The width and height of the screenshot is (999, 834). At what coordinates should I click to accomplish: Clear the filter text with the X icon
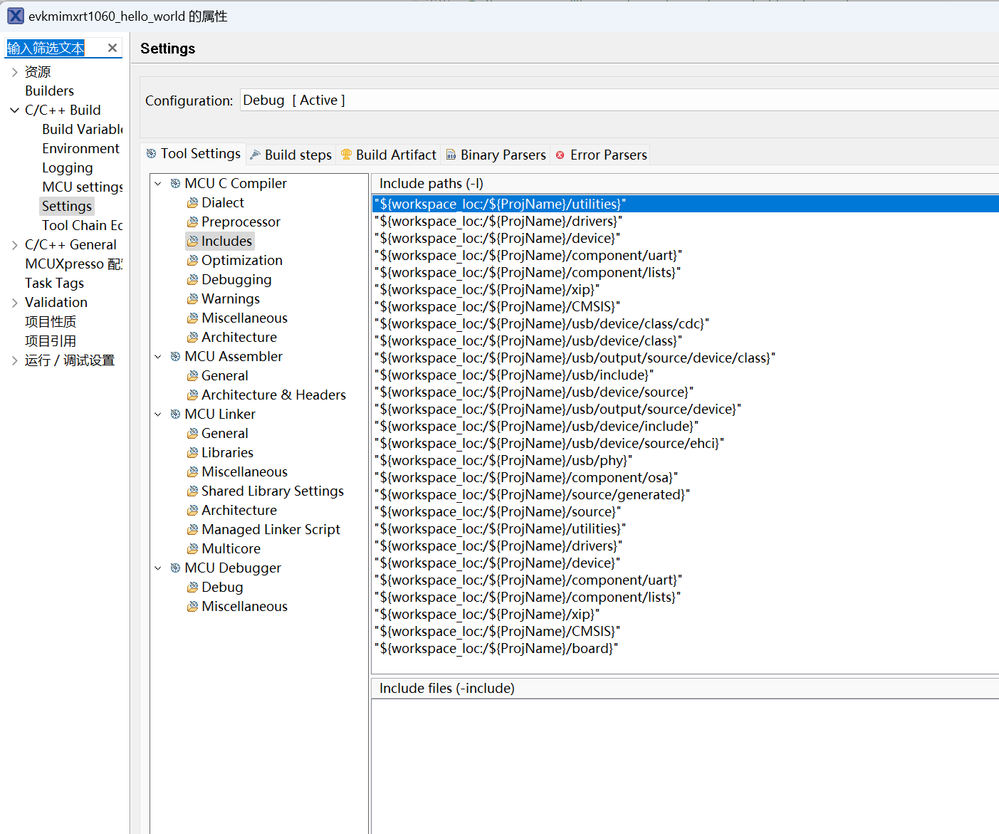pos(112,48)
